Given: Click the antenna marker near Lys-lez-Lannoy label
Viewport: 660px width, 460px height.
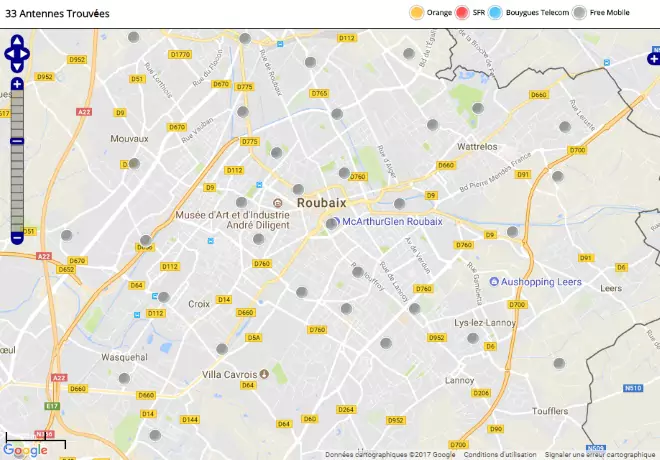Looking at the screenshot, I should pyautogui.click(x=473, y=338).
